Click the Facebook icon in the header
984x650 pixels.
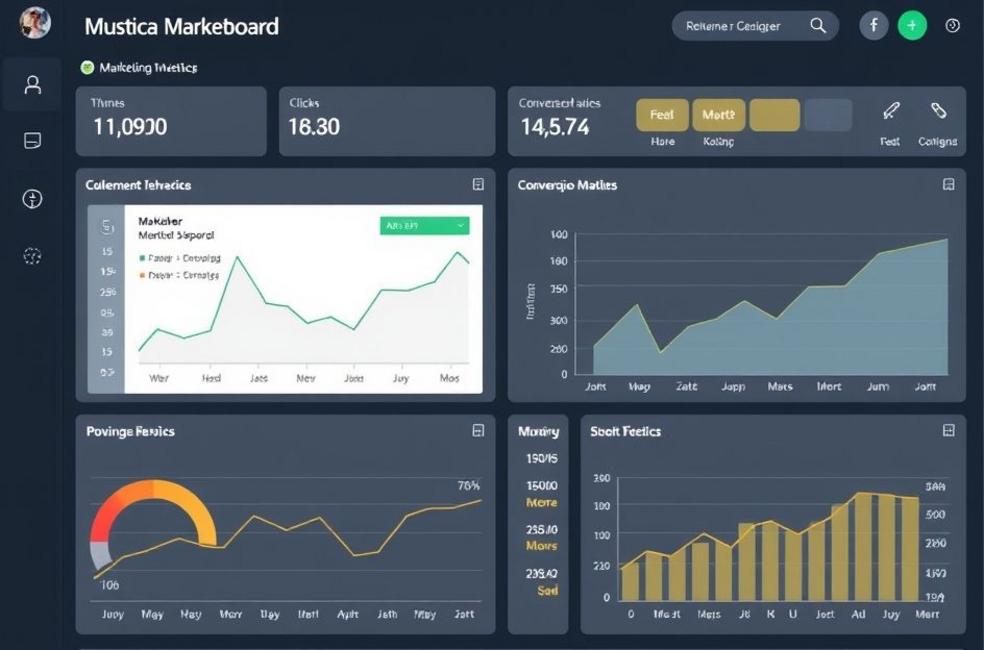click(x=874, y=26)
